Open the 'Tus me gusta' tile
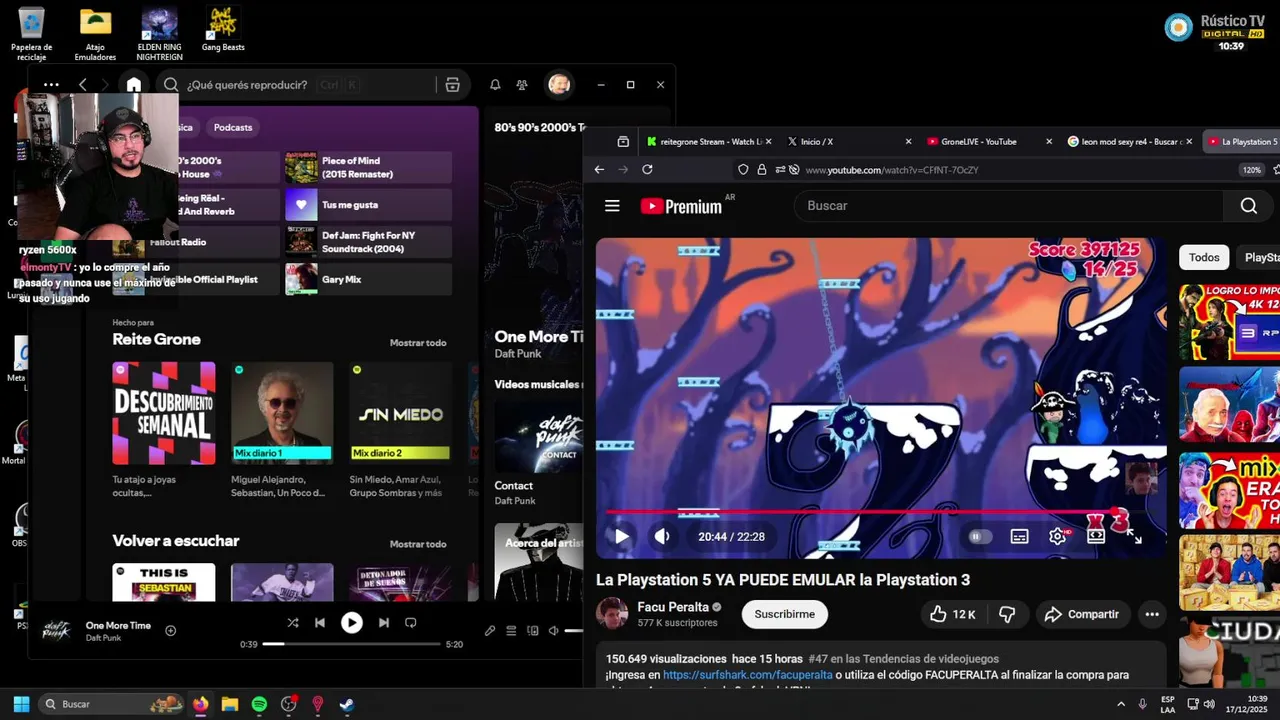 (368, 205)
